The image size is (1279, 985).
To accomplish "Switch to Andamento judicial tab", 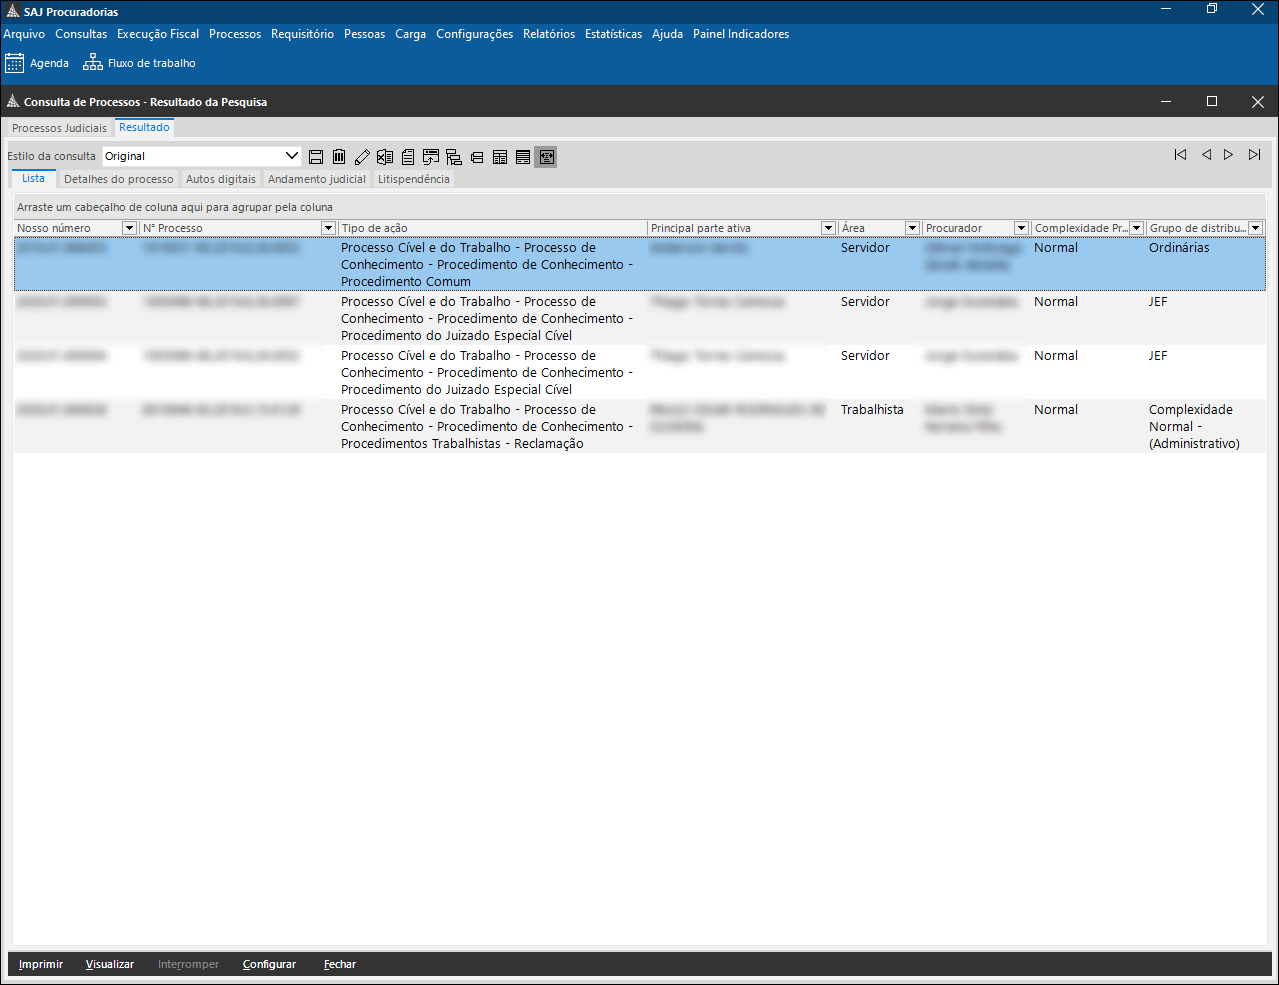I will coord(317,179).
